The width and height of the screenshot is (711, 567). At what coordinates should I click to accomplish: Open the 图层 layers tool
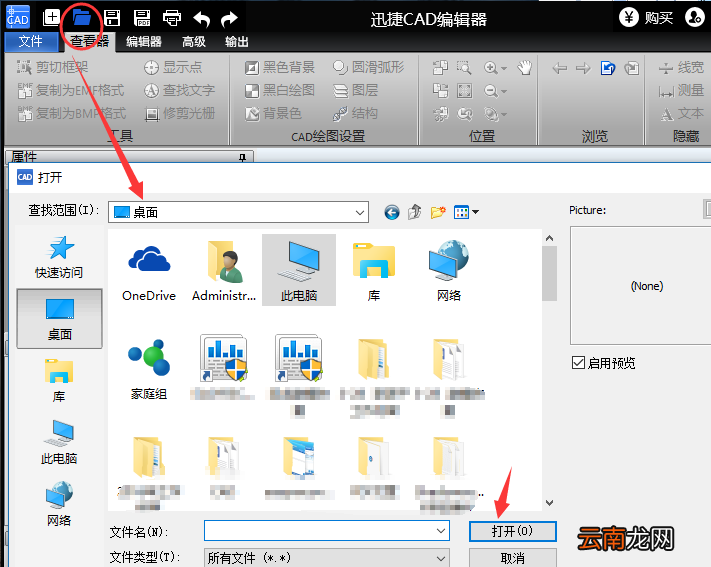pos(355,90)
